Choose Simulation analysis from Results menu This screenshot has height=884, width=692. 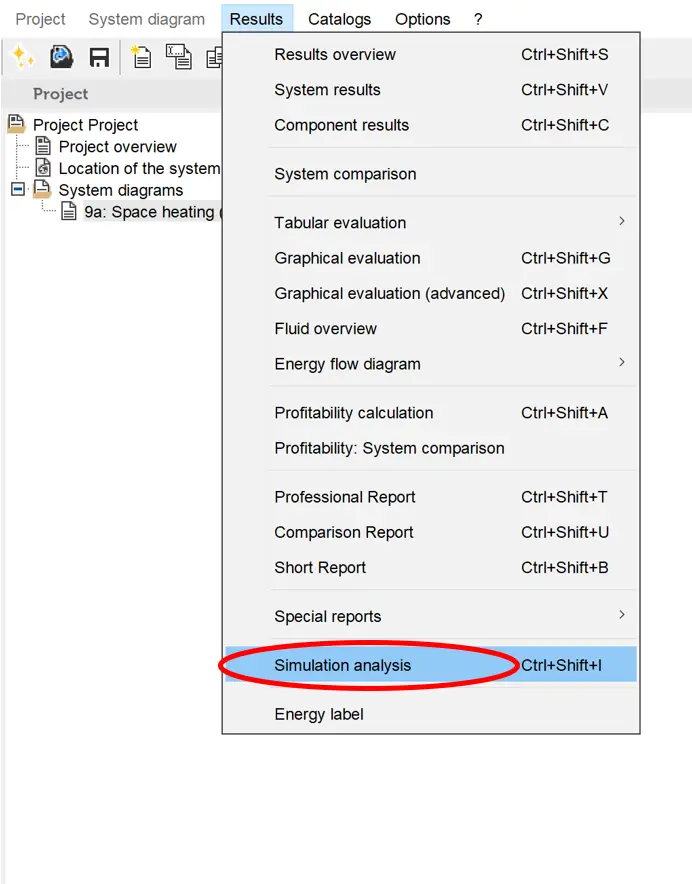[343, 665]
